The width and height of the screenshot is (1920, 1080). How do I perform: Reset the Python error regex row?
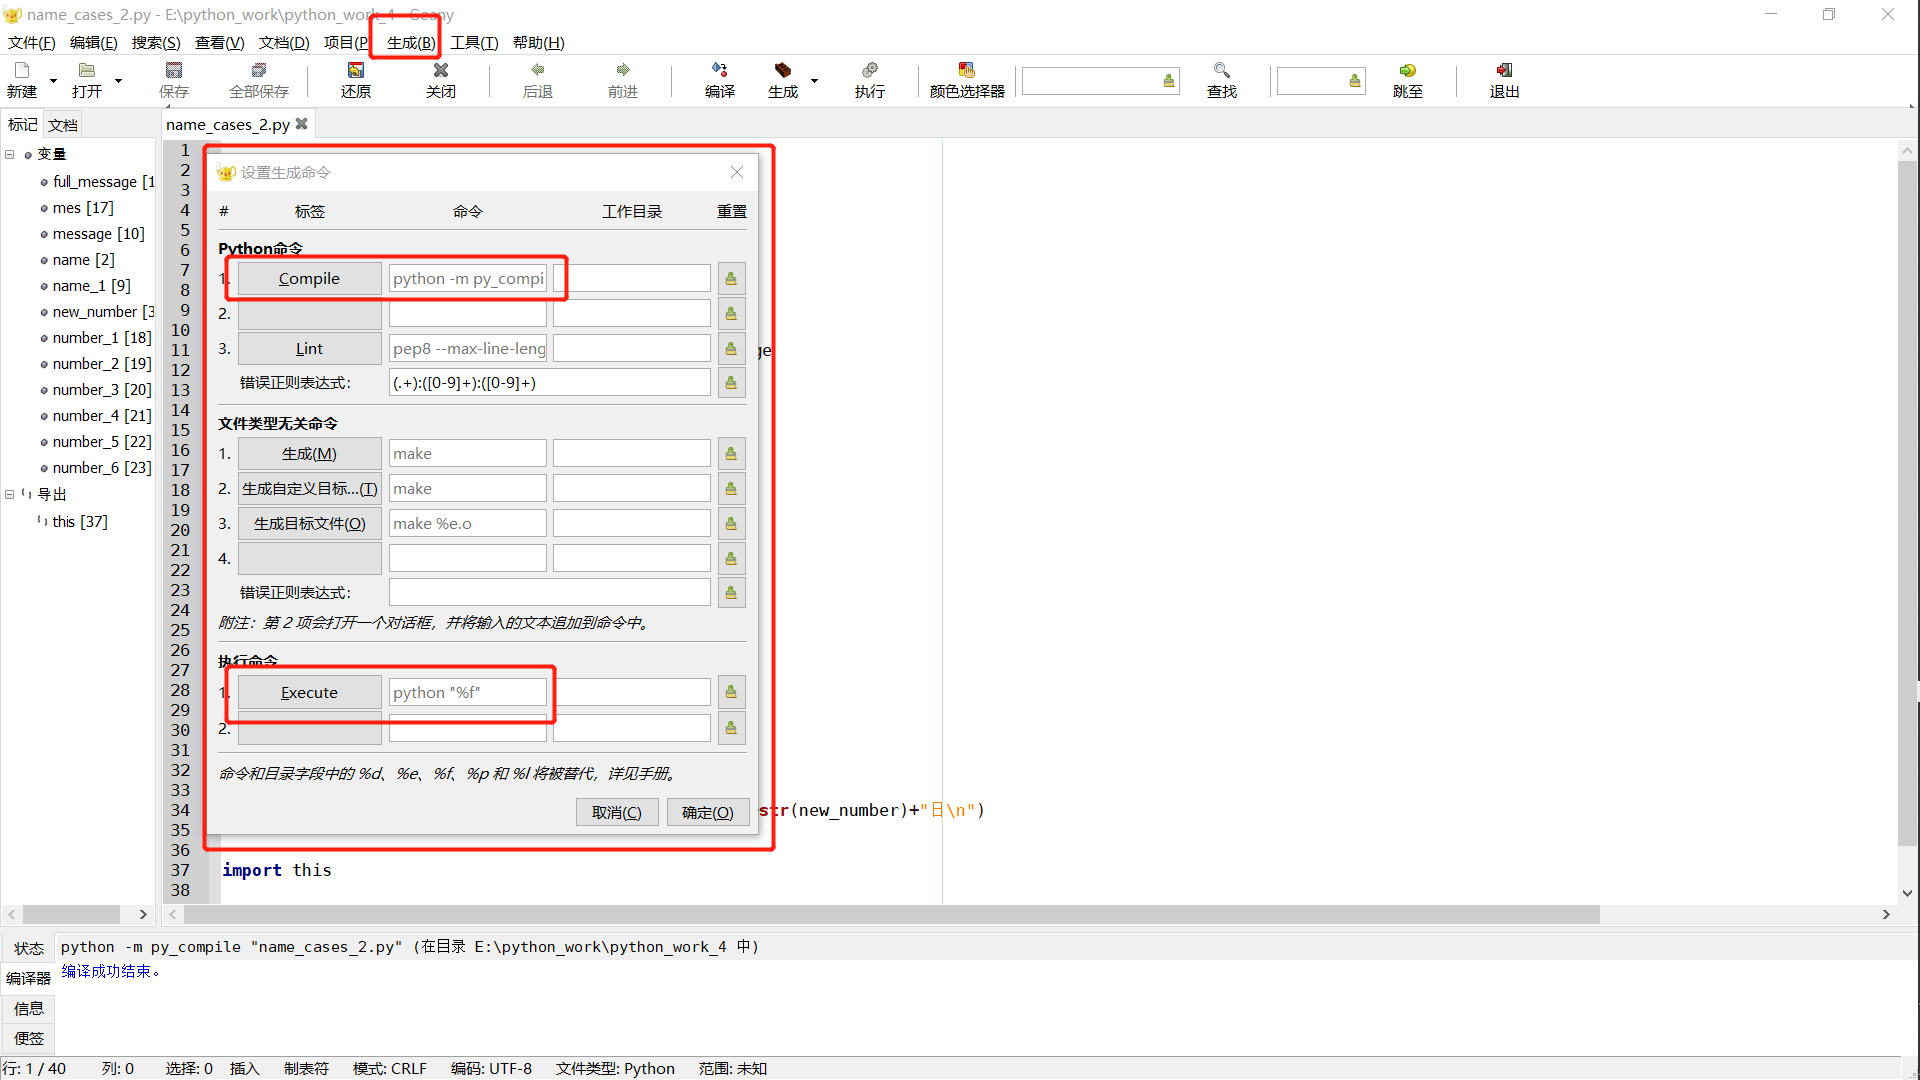[x=731, y=383]
